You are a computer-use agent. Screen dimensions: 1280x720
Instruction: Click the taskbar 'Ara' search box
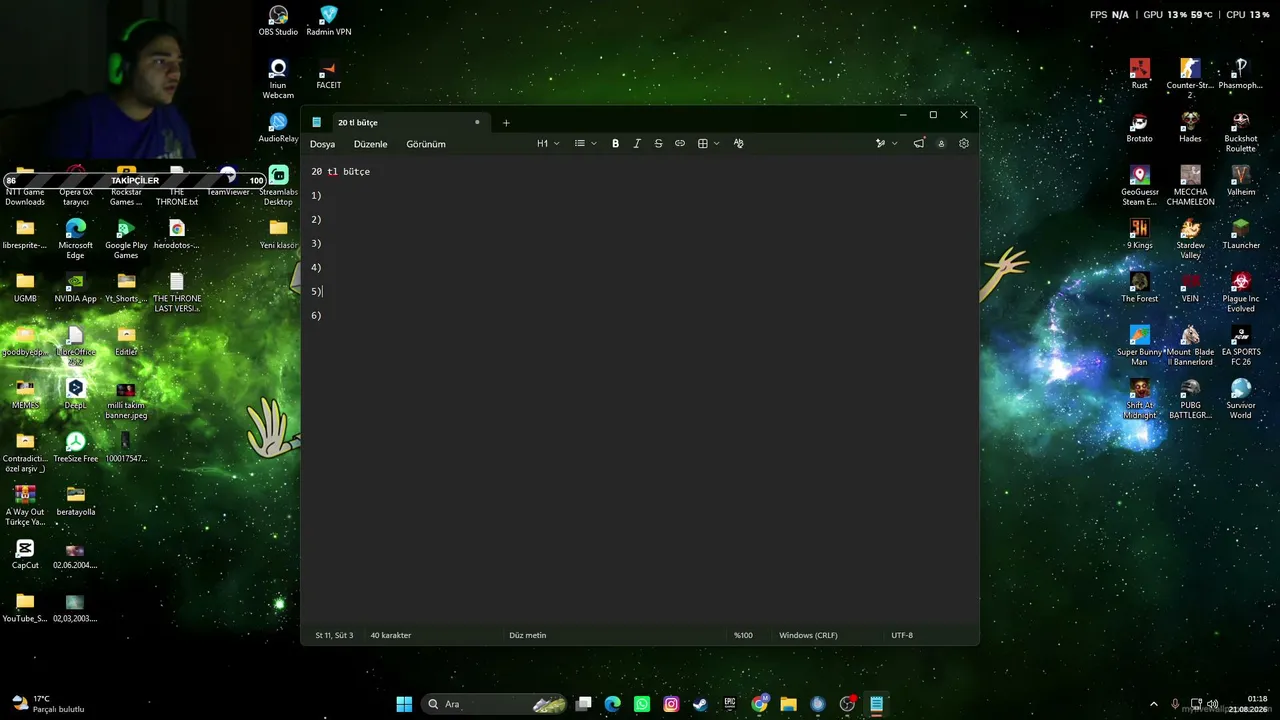tap(496, 704)
